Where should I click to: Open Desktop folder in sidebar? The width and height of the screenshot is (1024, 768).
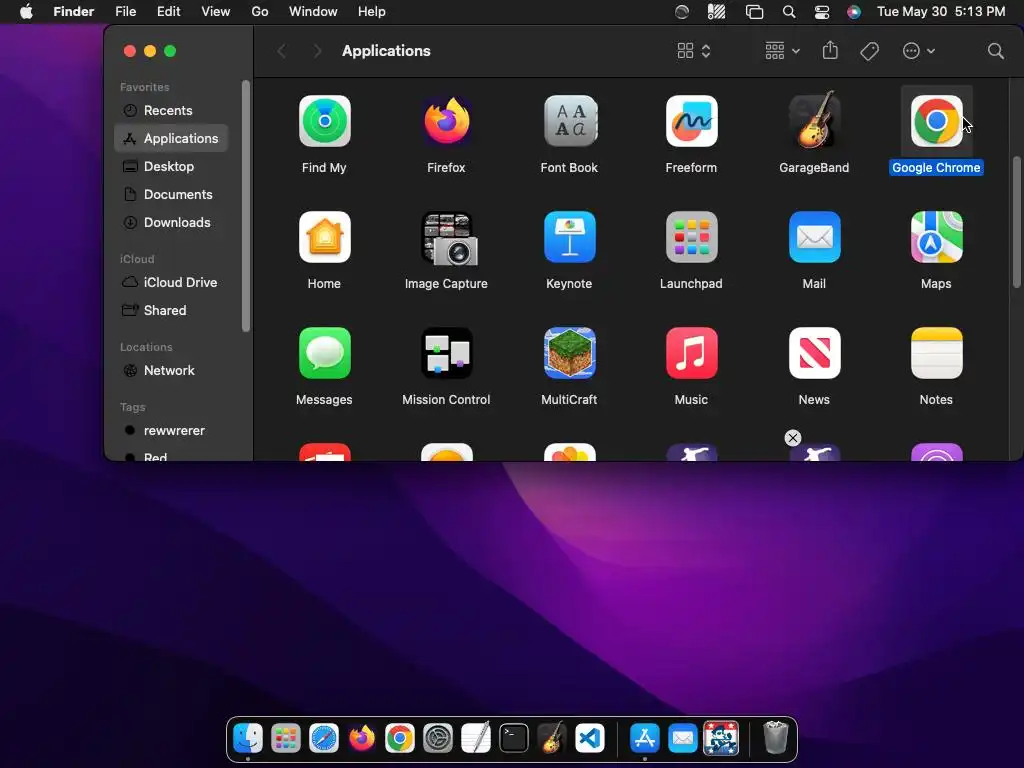(x=171, y=167)
